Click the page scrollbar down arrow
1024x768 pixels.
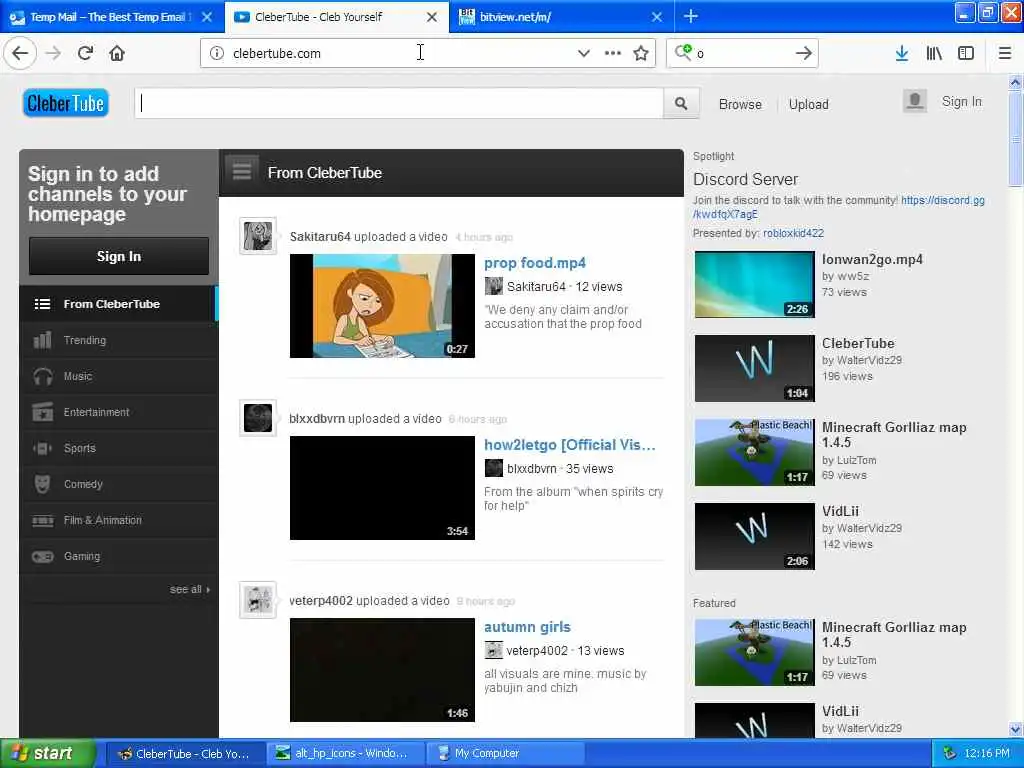[x=1016, y=729]
